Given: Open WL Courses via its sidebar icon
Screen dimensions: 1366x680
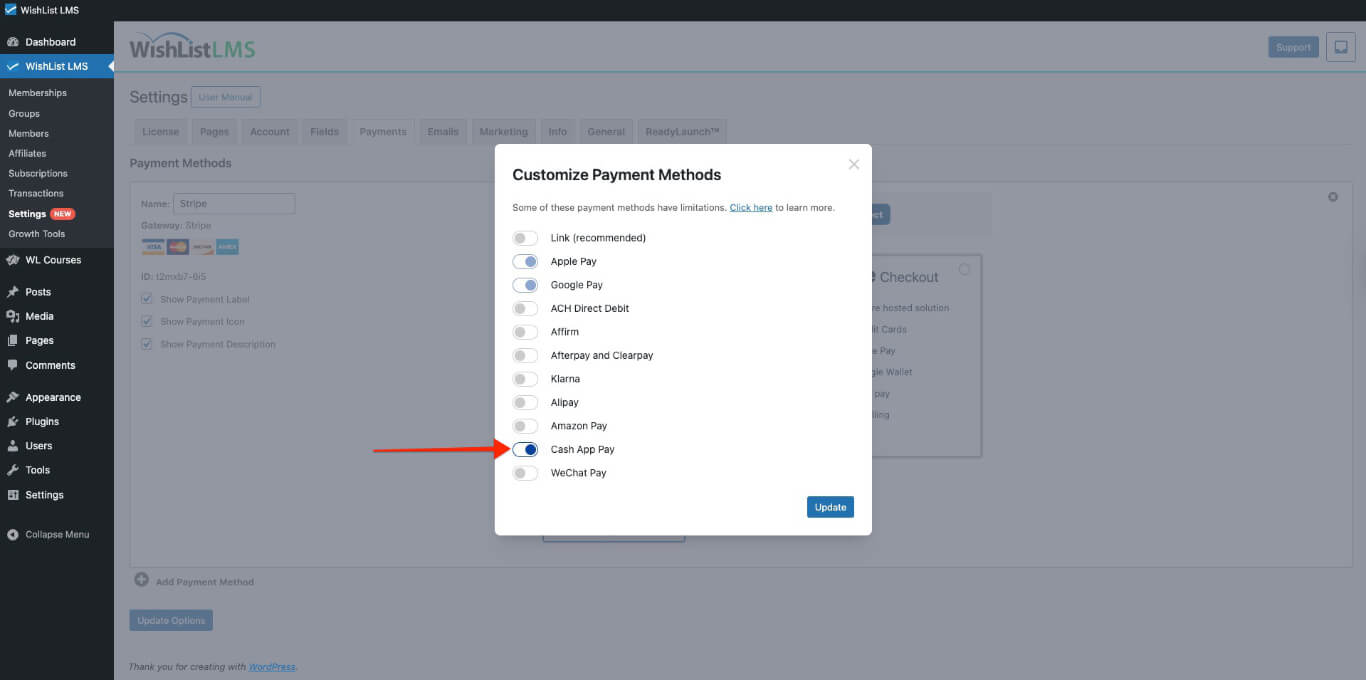Looking at the screenshot, I should (x=13, y=260).
